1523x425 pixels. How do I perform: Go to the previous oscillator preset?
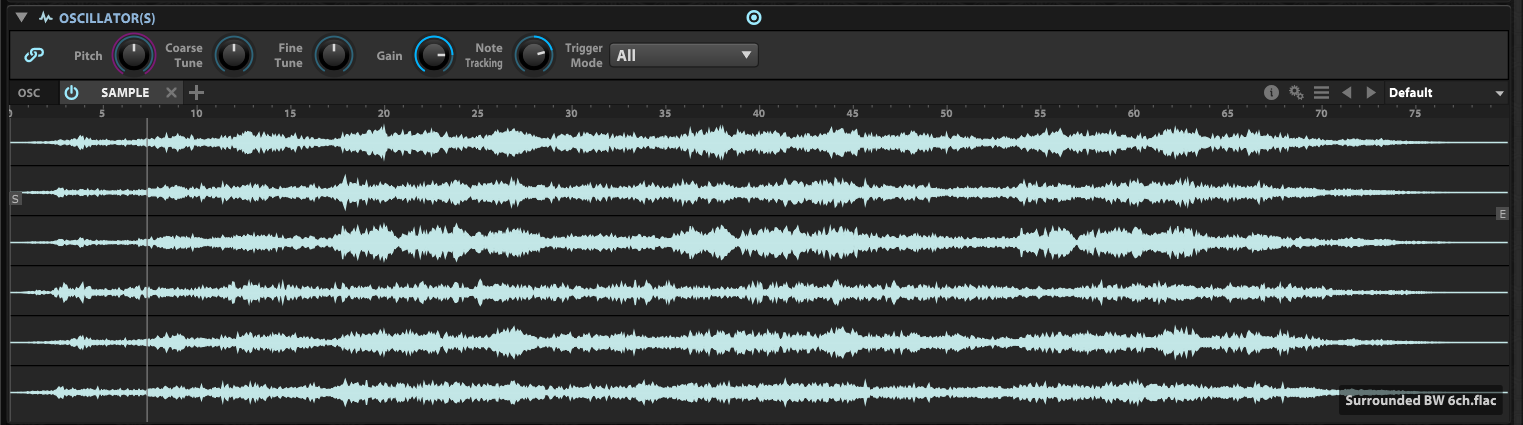tap(1346, 93)
